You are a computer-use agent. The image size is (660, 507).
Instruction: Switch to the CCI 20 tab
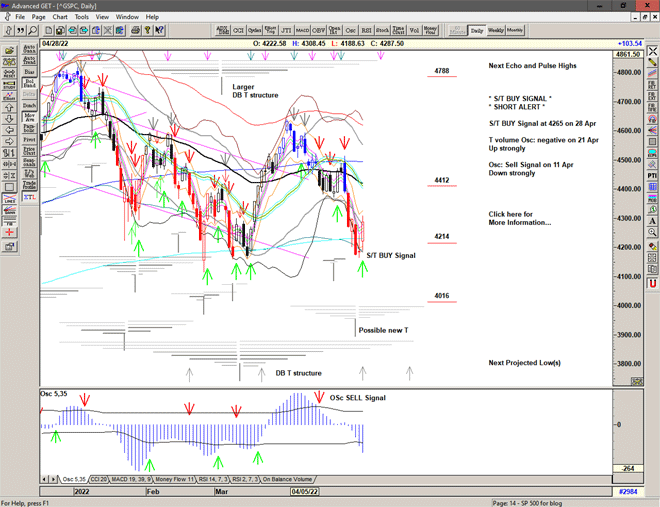point(98,480)
